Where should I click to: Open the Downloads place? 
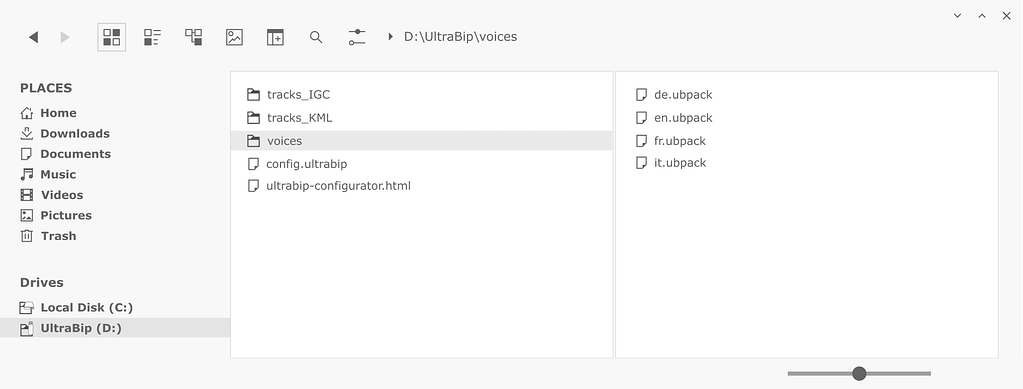[65, 133]
